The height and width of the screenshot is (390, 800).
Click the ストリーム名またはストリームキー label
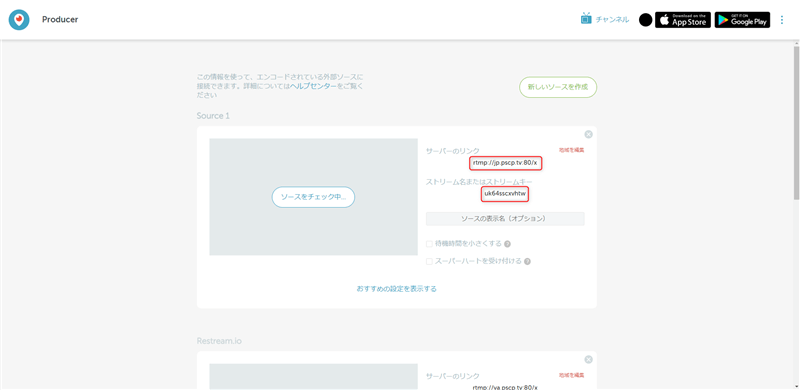[479, 182]
